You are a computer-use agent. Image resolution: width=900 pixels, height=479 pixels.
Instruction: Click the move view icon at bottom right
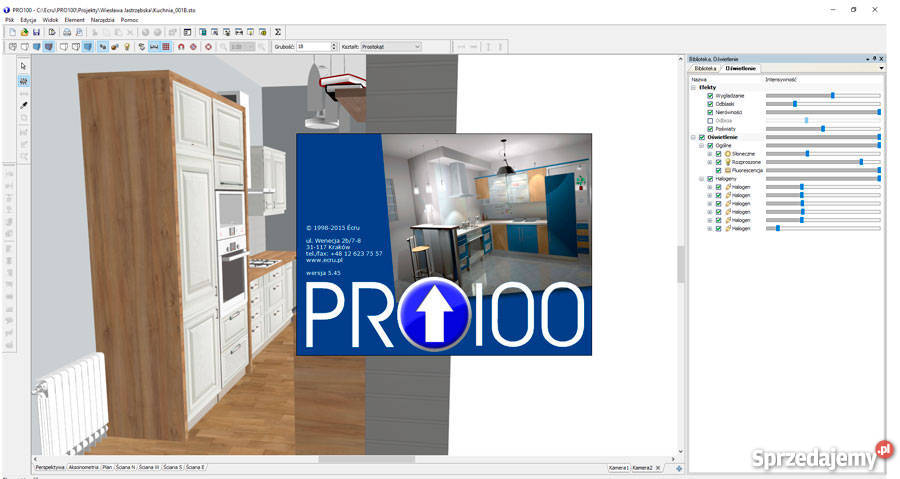(x=679, y=468)
